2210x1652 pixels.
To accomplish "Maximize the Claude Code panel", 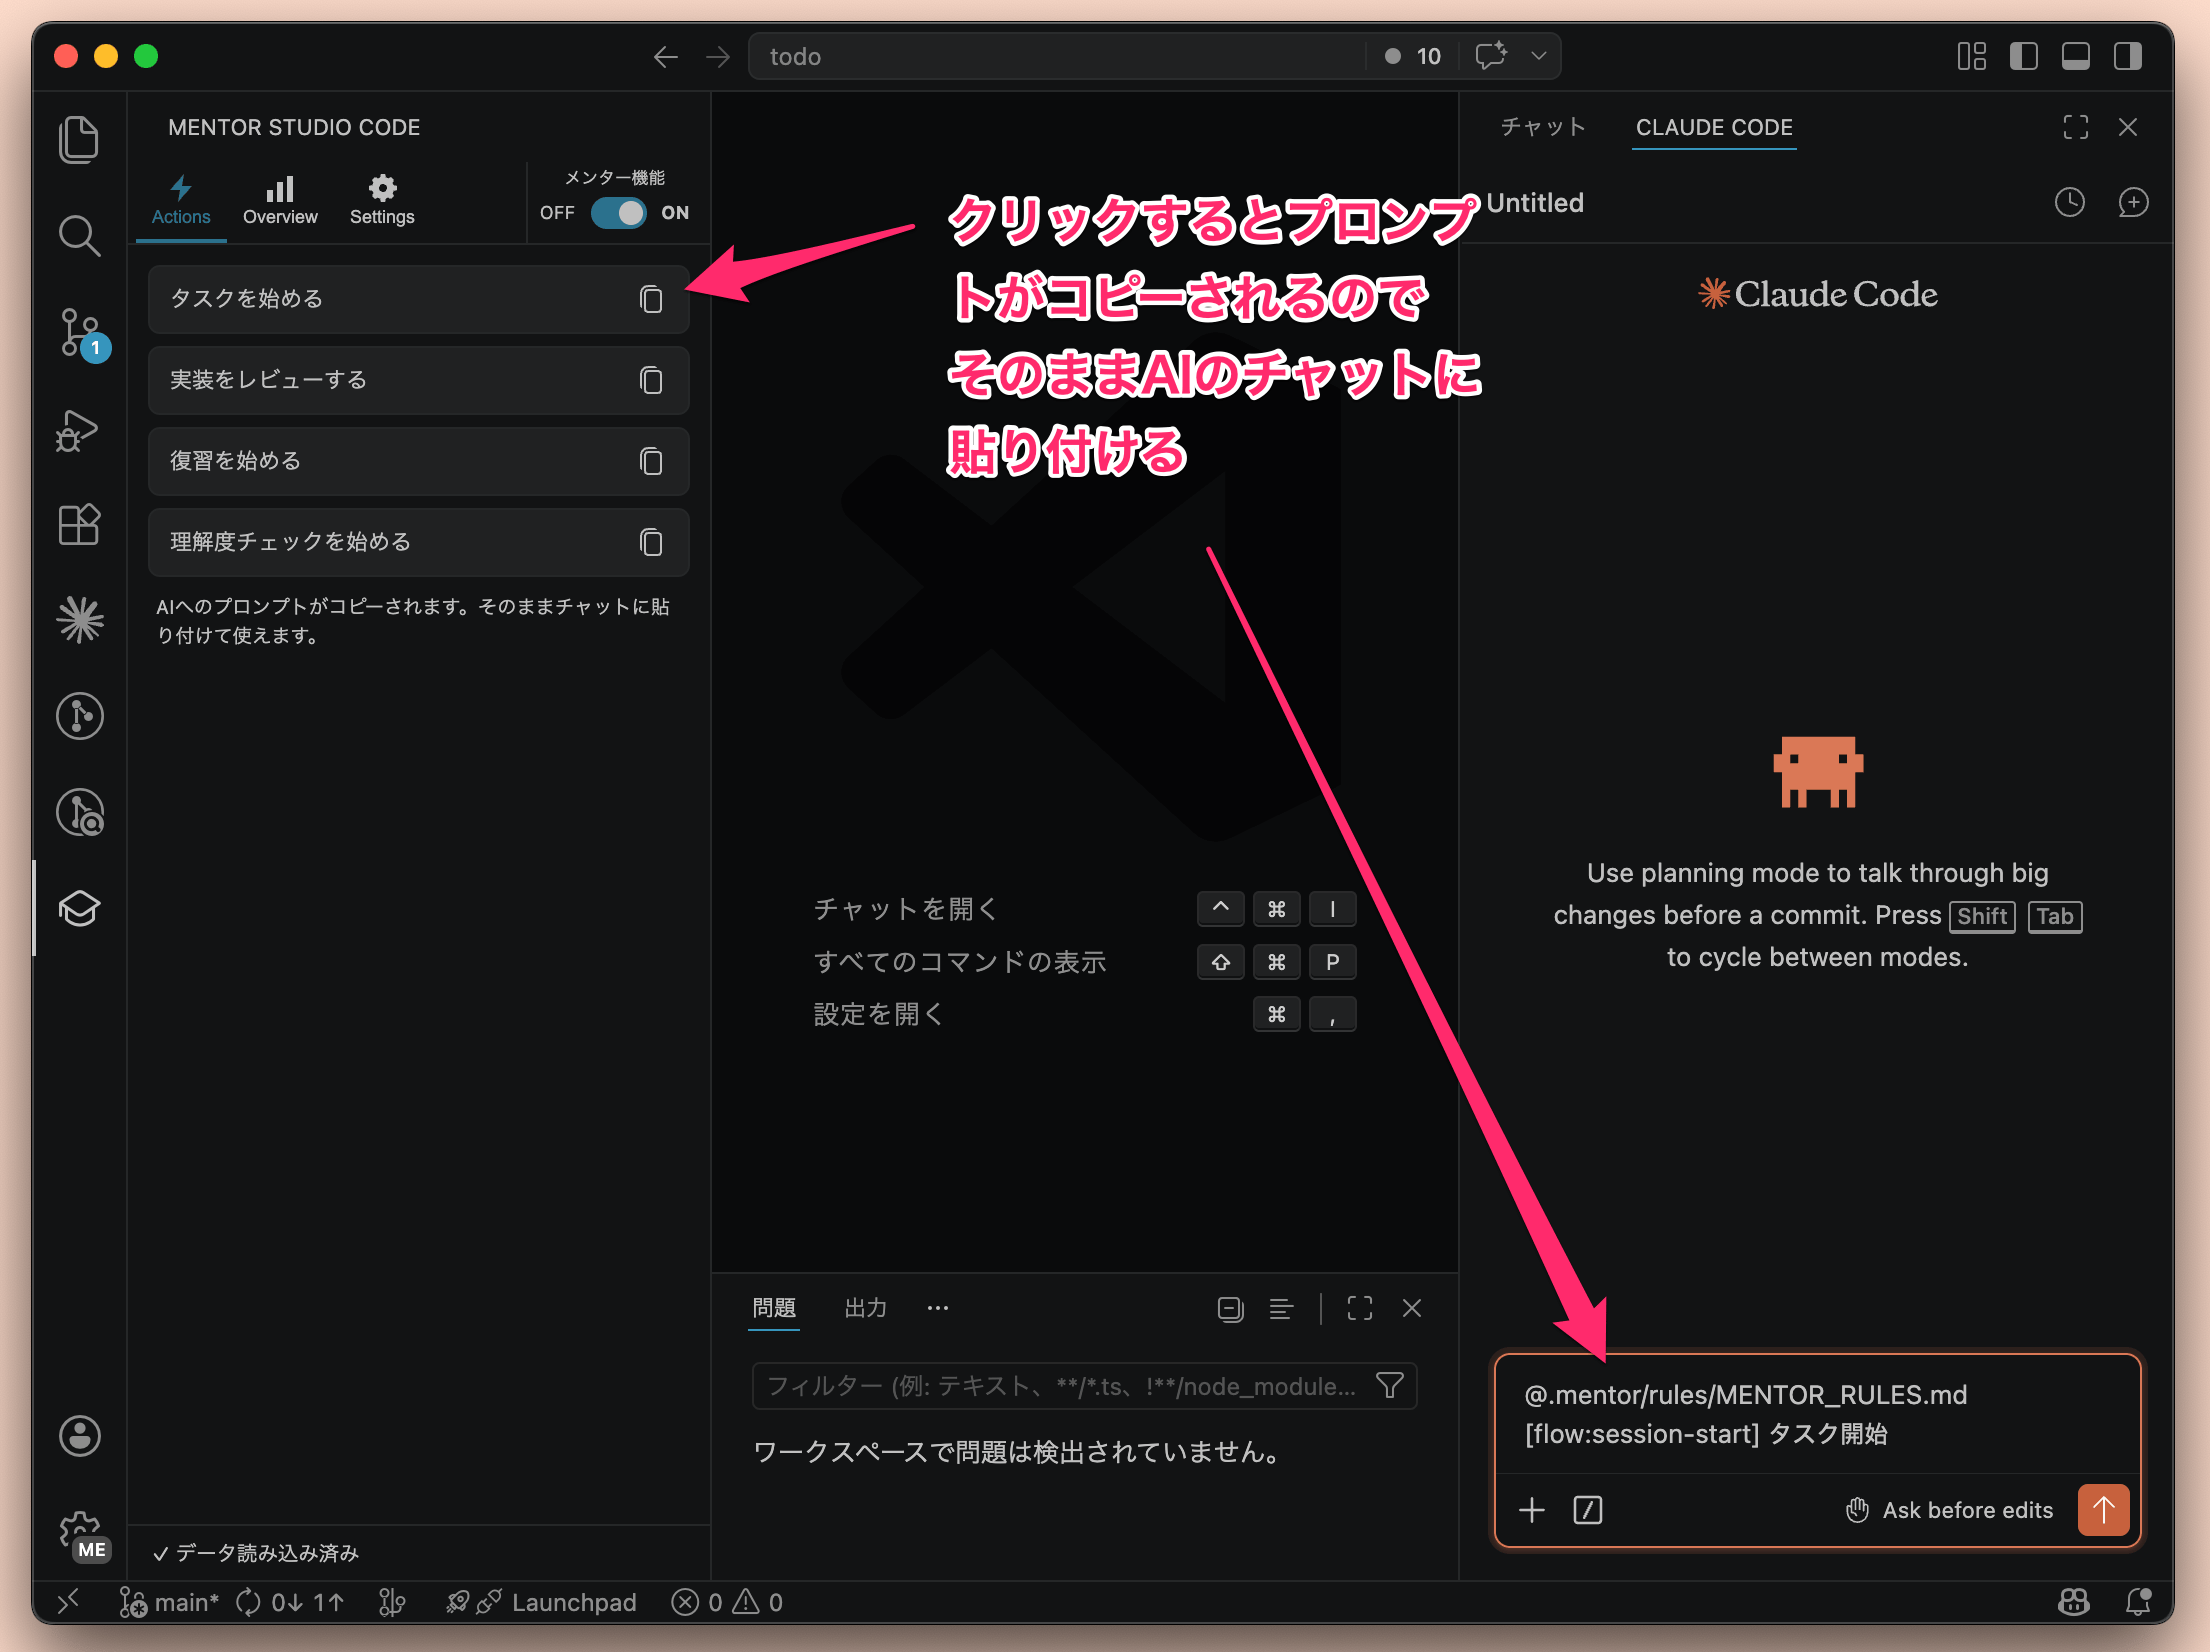I will click(x=2075, y=127).
